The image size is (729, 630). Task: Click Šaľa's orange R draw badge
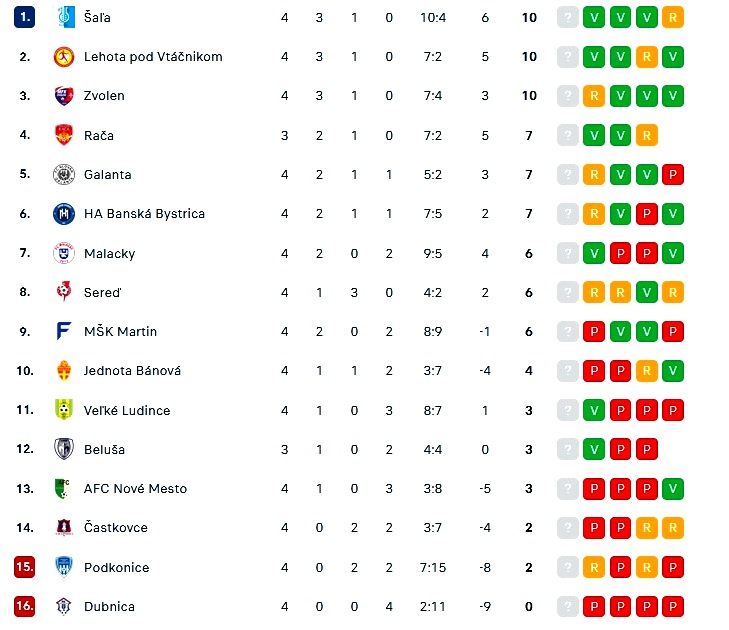[673, 17]
